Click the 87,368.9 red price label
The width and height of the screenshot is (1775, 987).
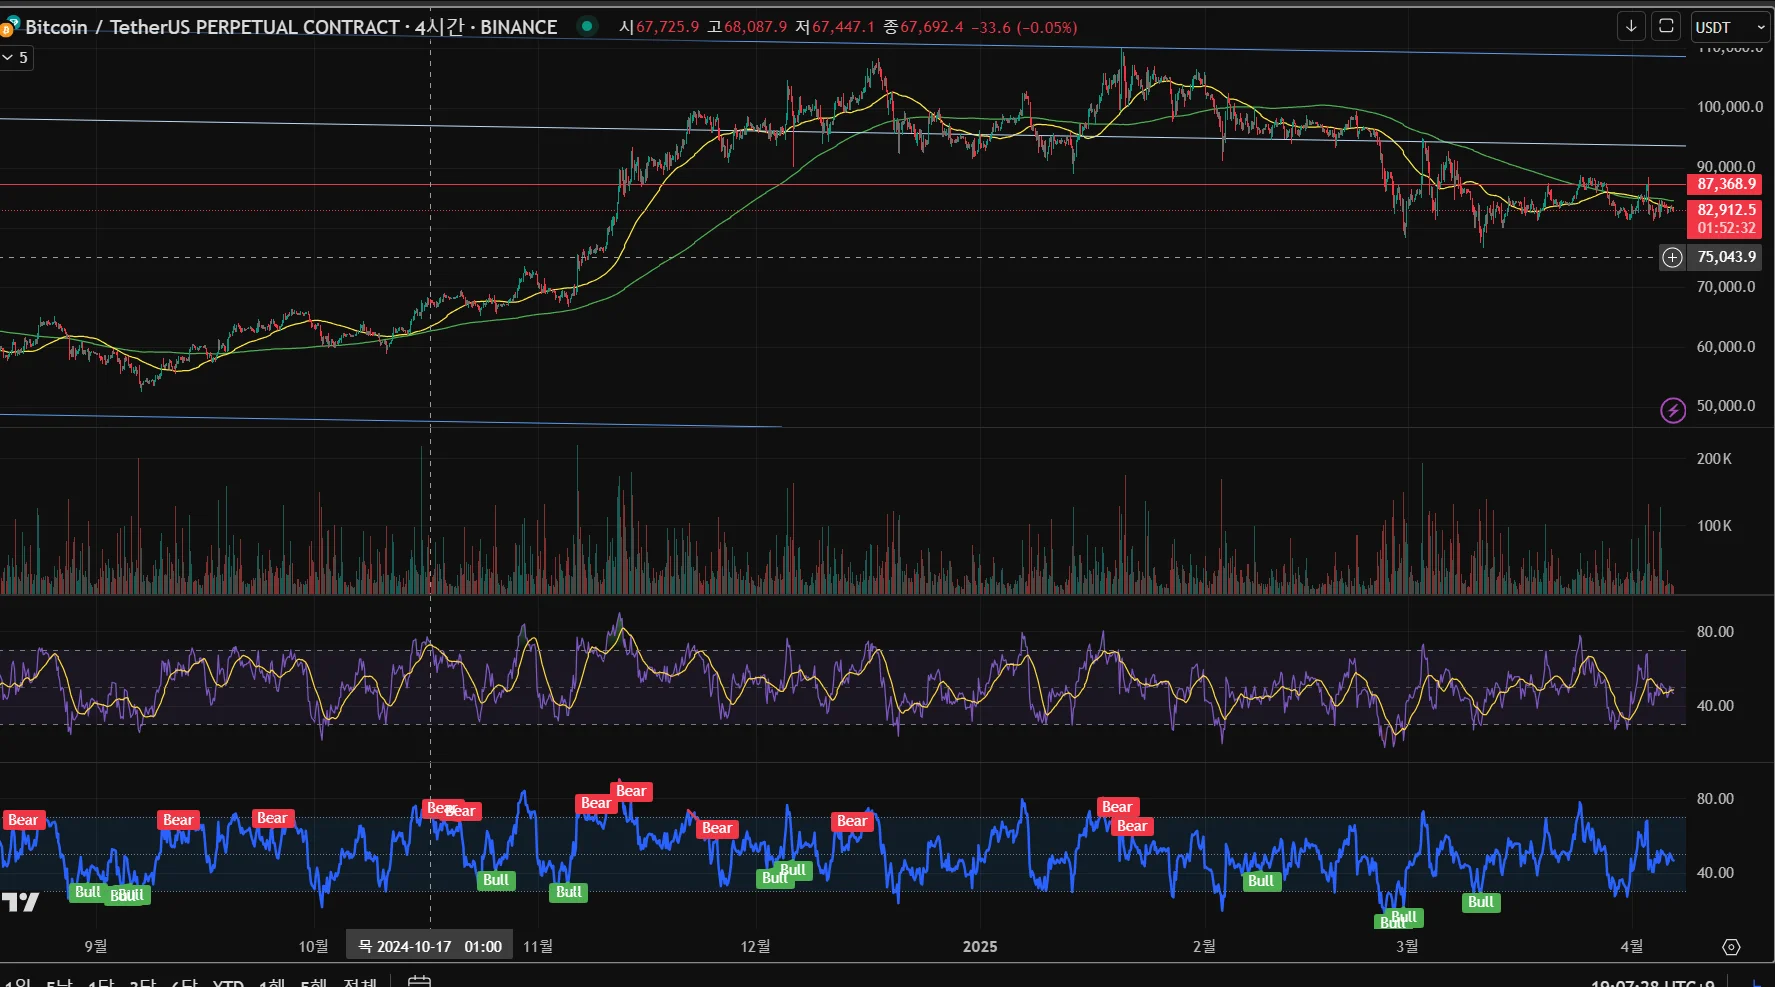1725,184
